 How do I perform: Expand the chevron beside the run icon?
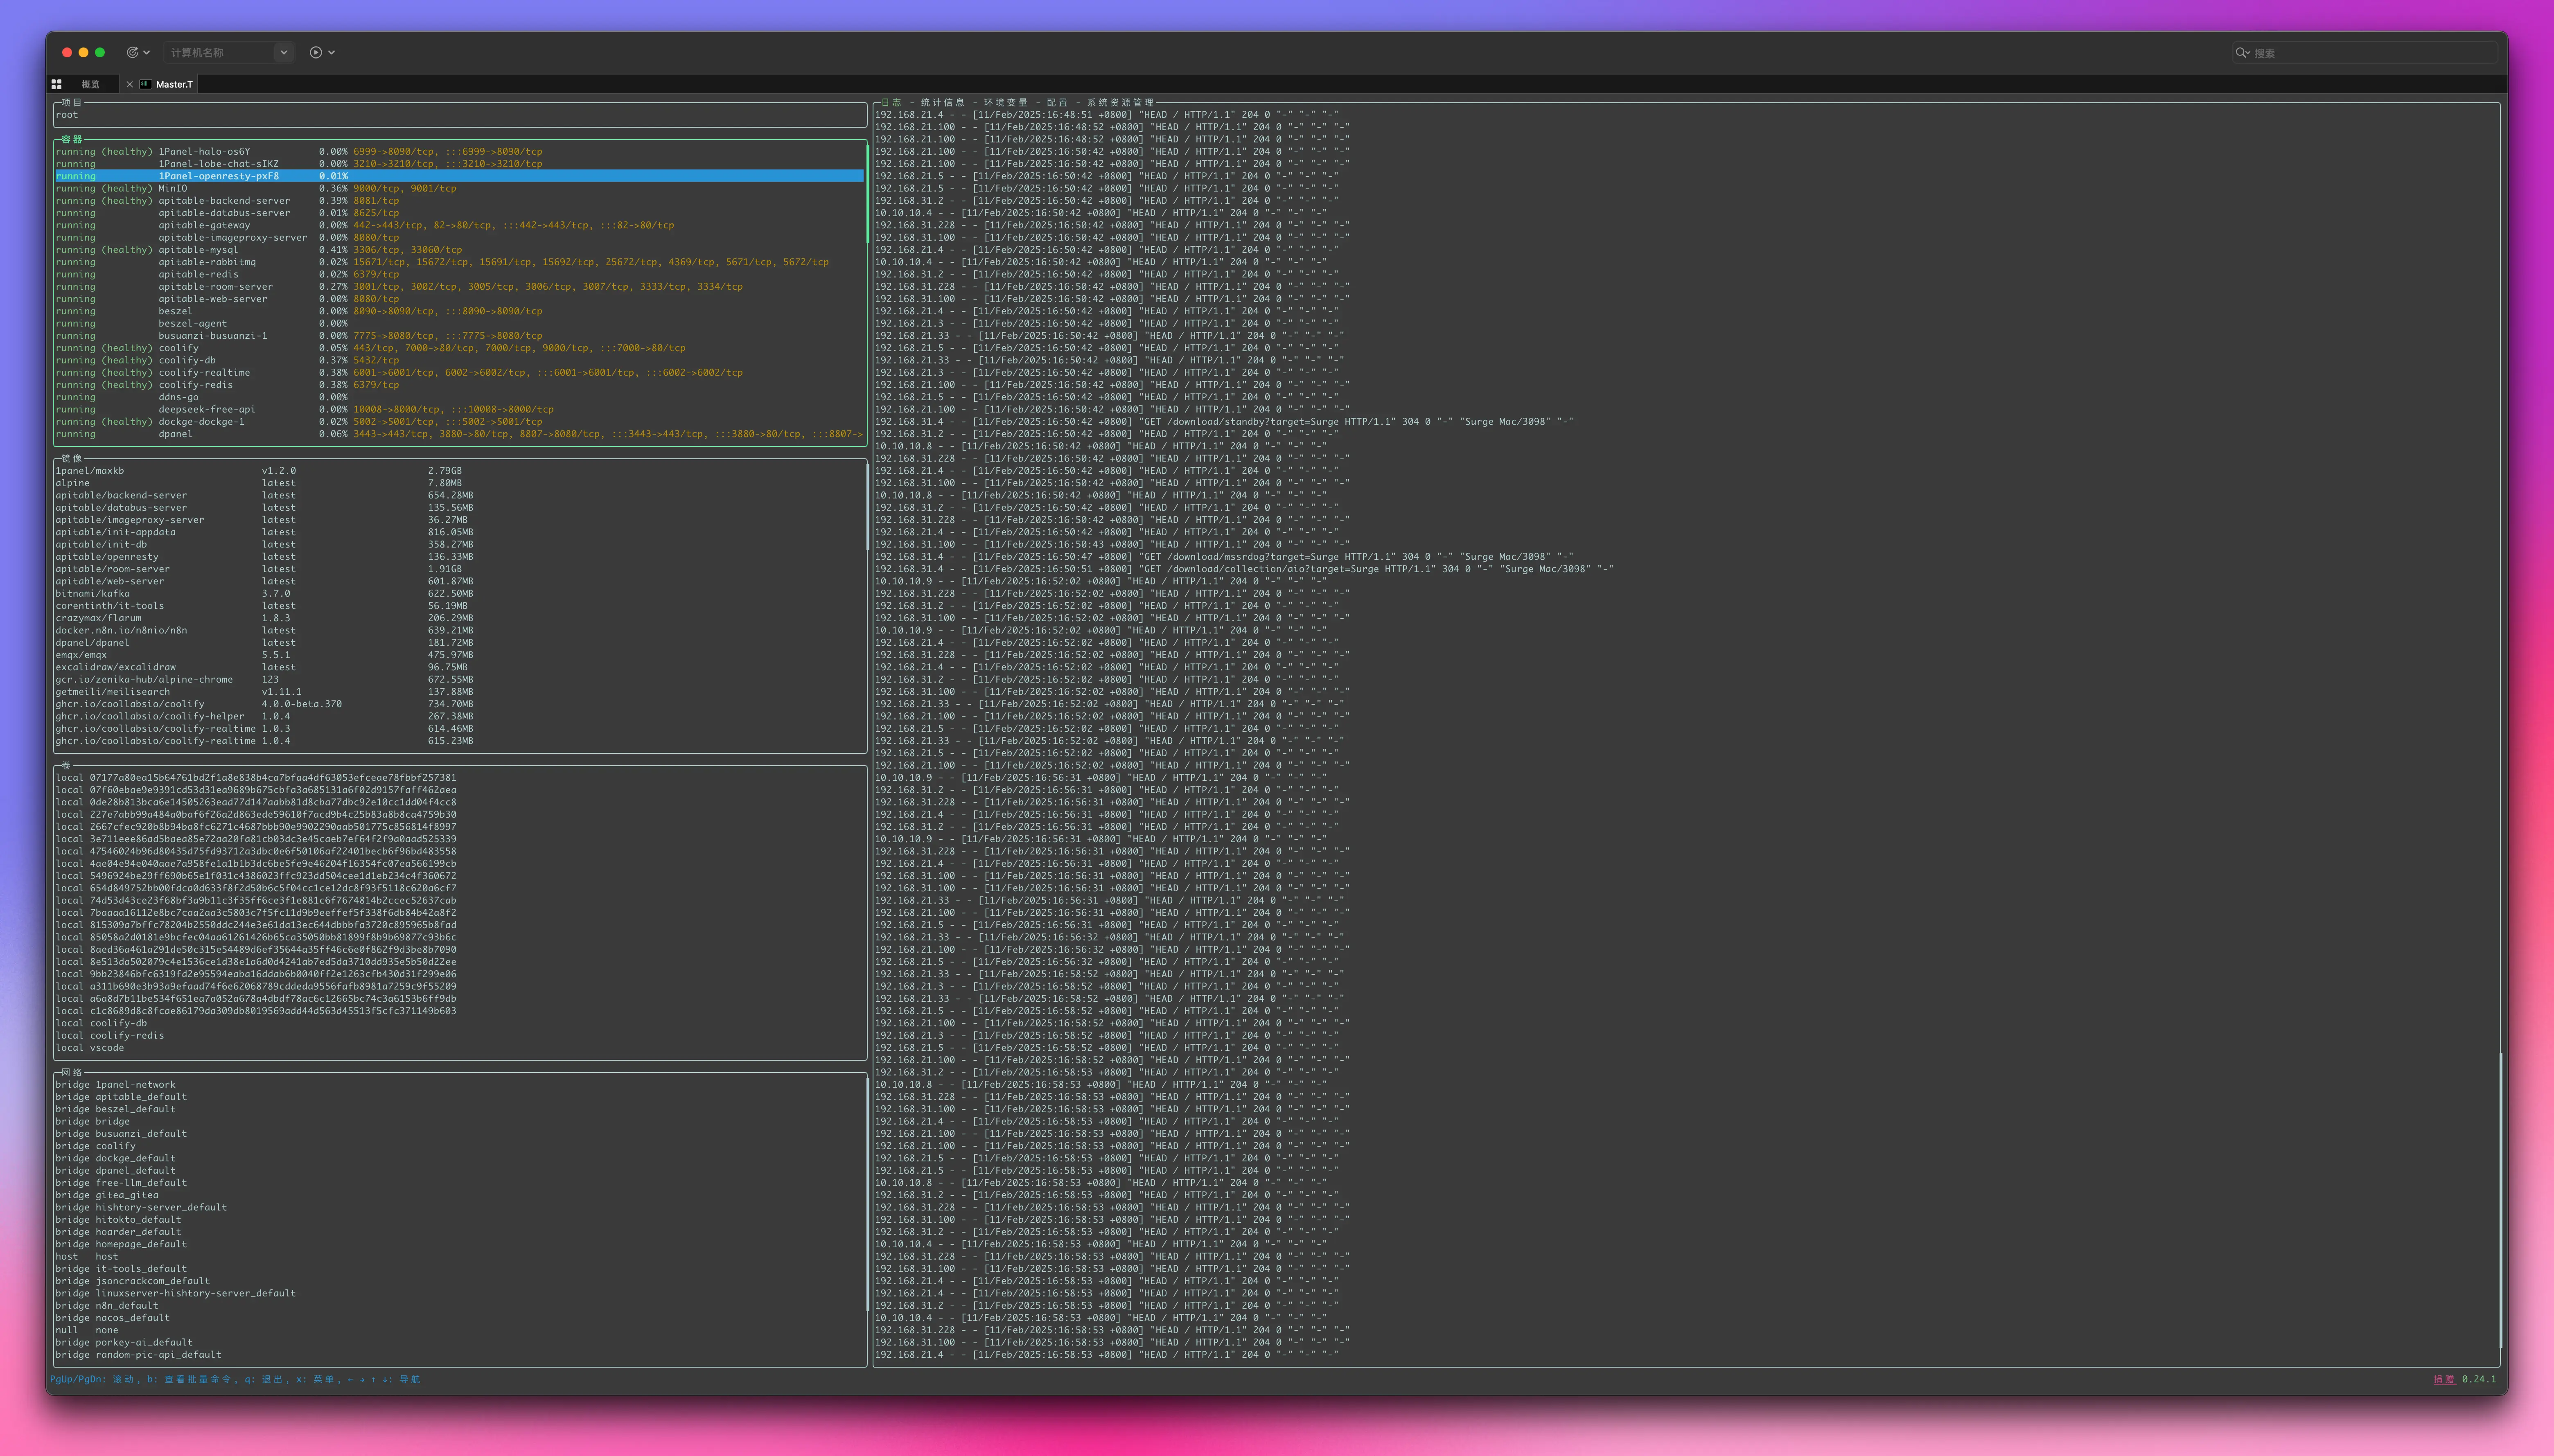pos(332,52)
